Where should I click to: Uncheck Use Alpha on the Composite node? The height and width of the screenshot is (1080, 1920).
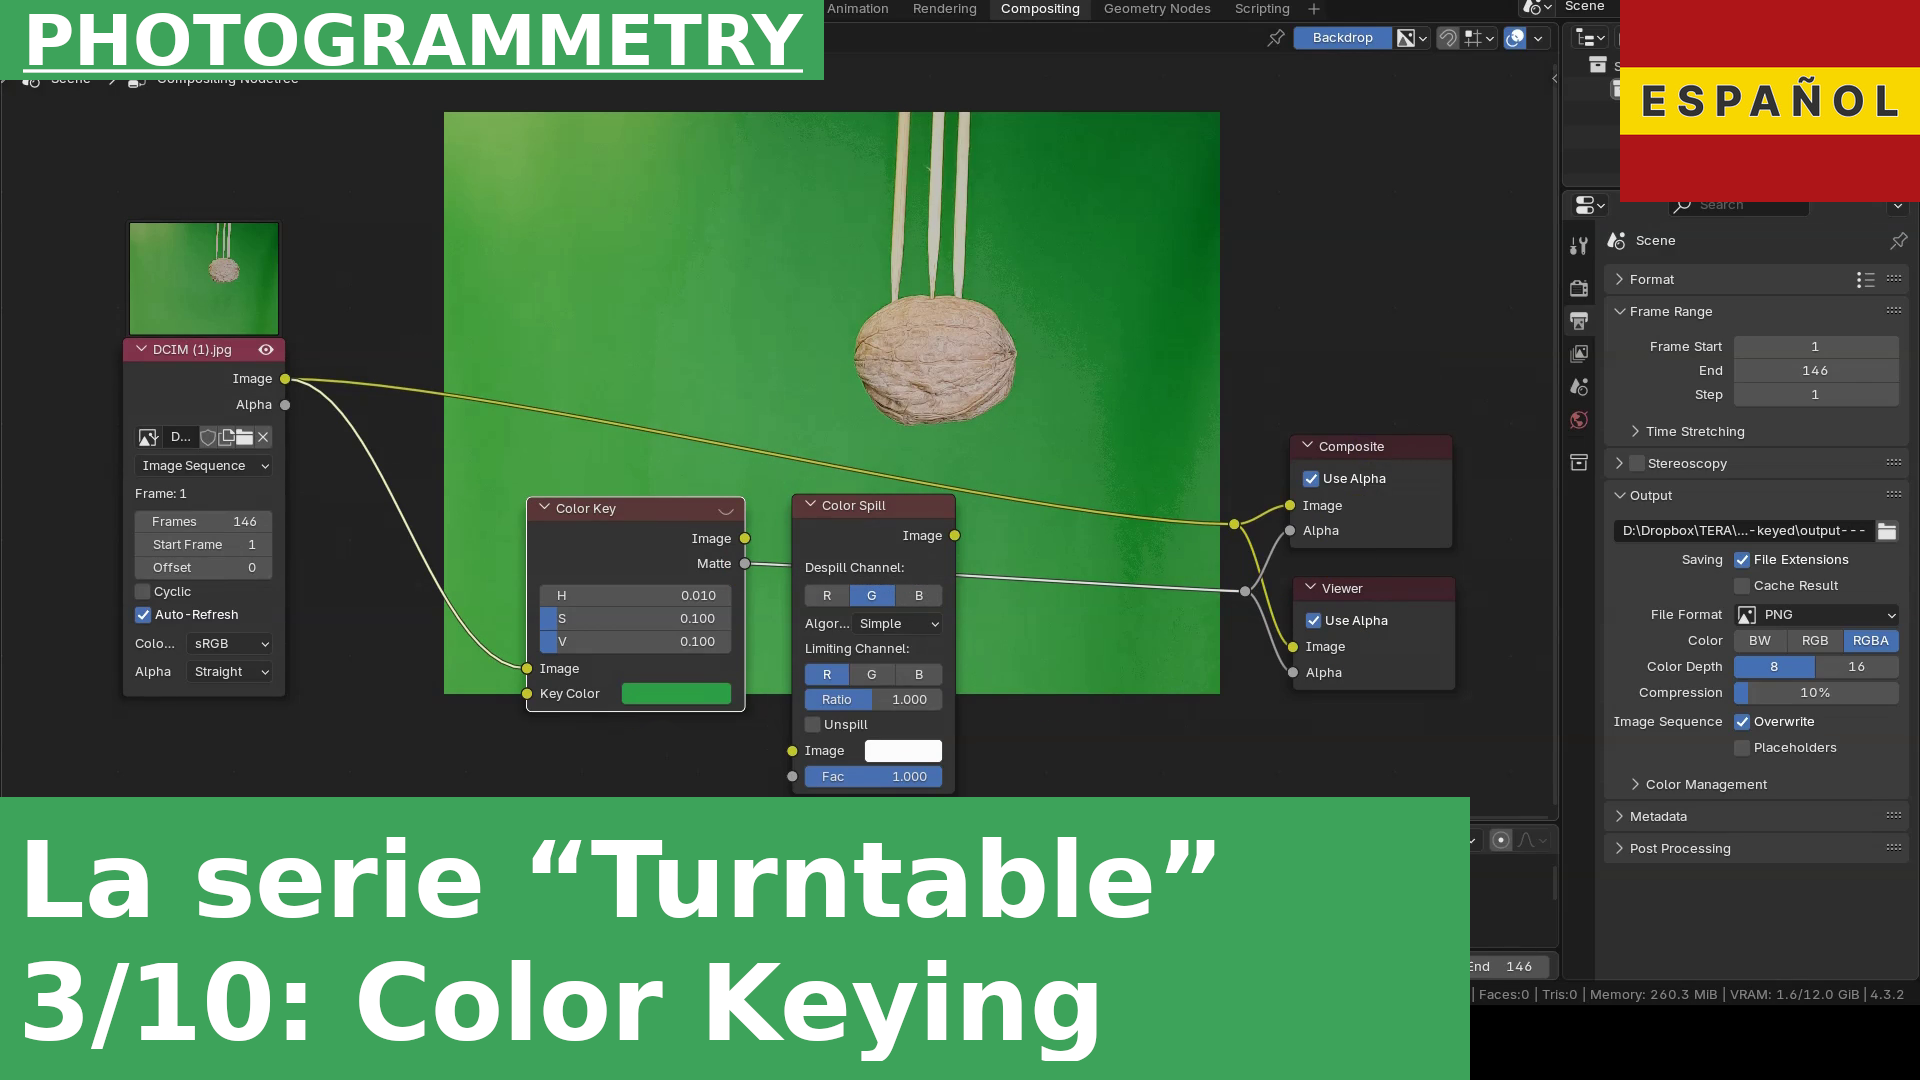tap(1311, 479)
